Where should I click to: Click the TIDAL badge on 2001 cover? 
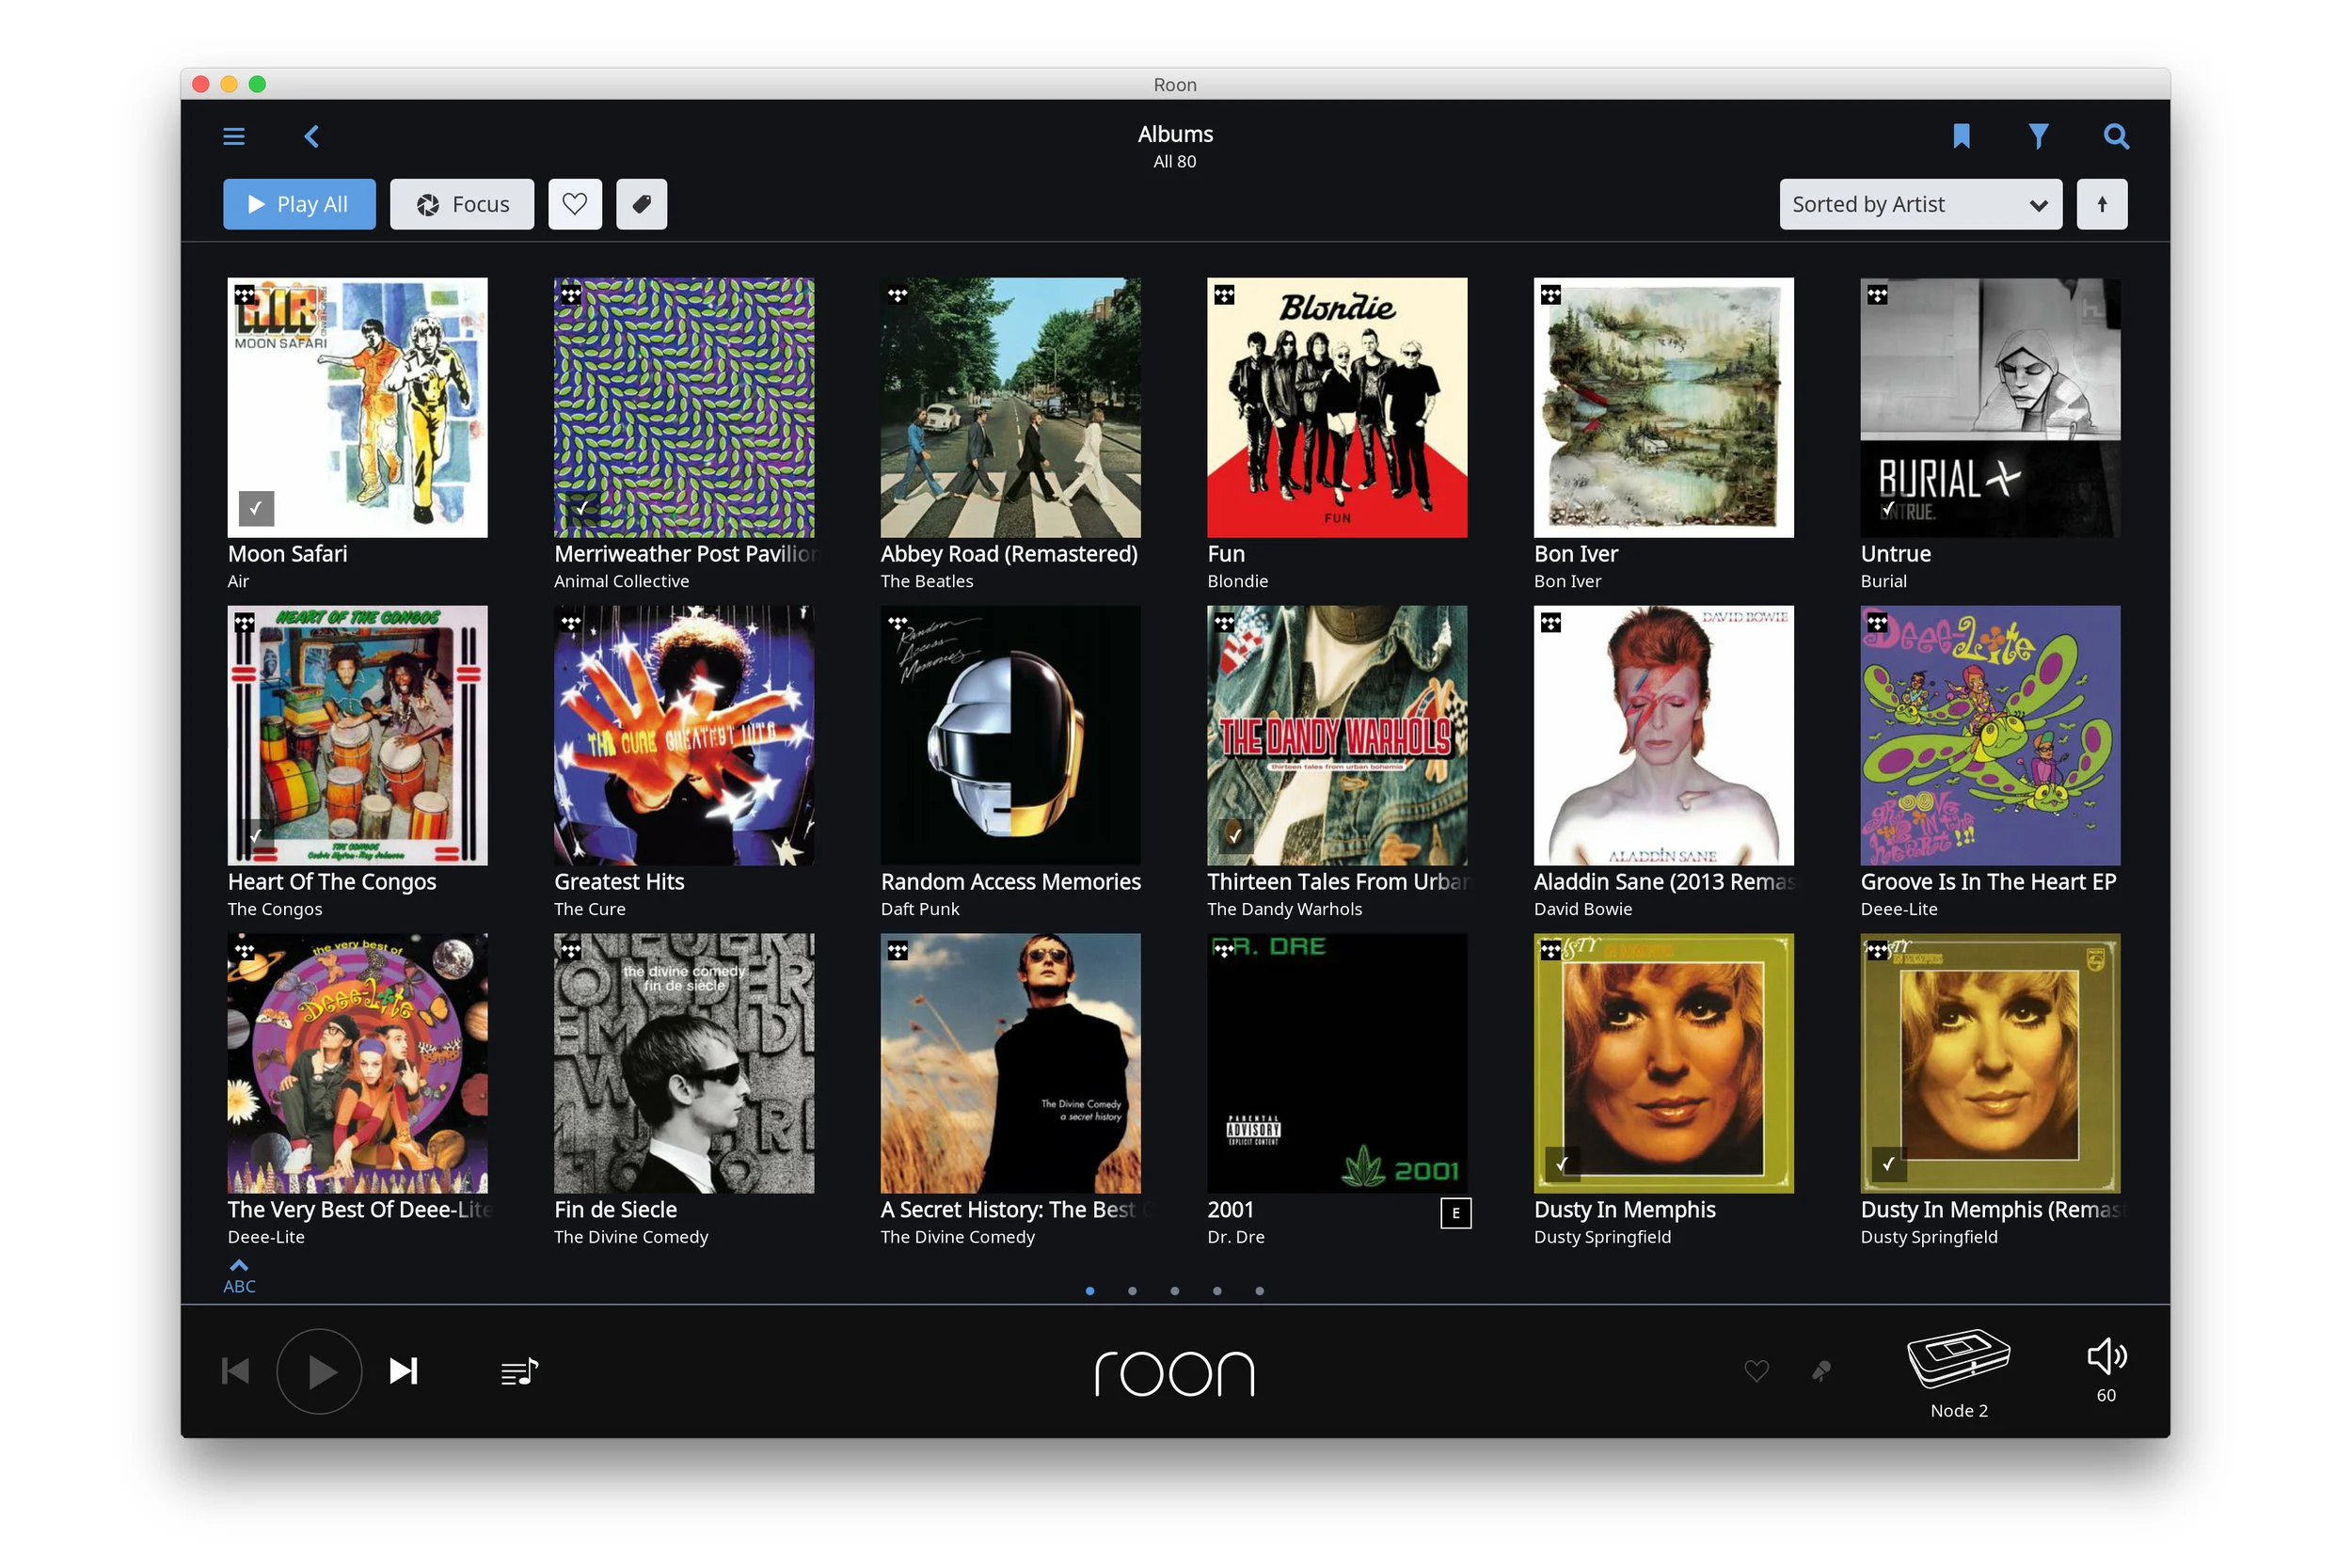(x=1225, y=951)
